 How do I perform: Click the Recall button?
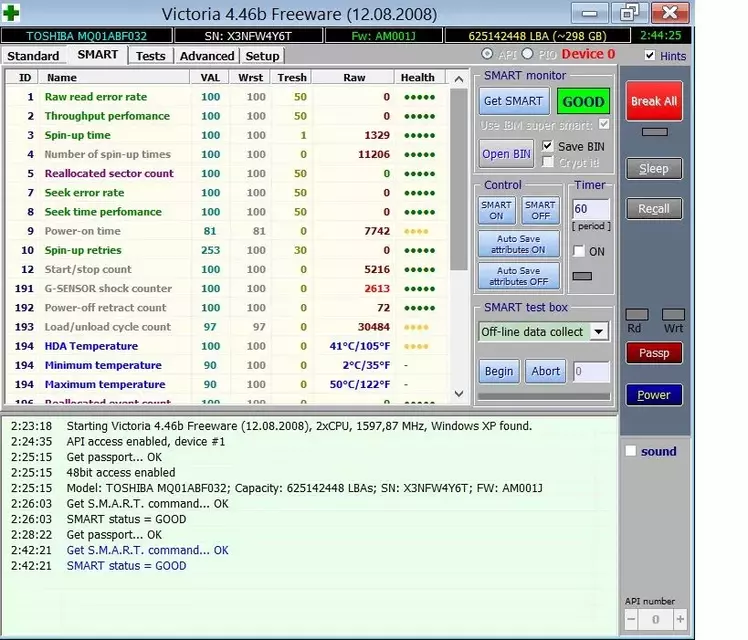[x=654, y=208]
